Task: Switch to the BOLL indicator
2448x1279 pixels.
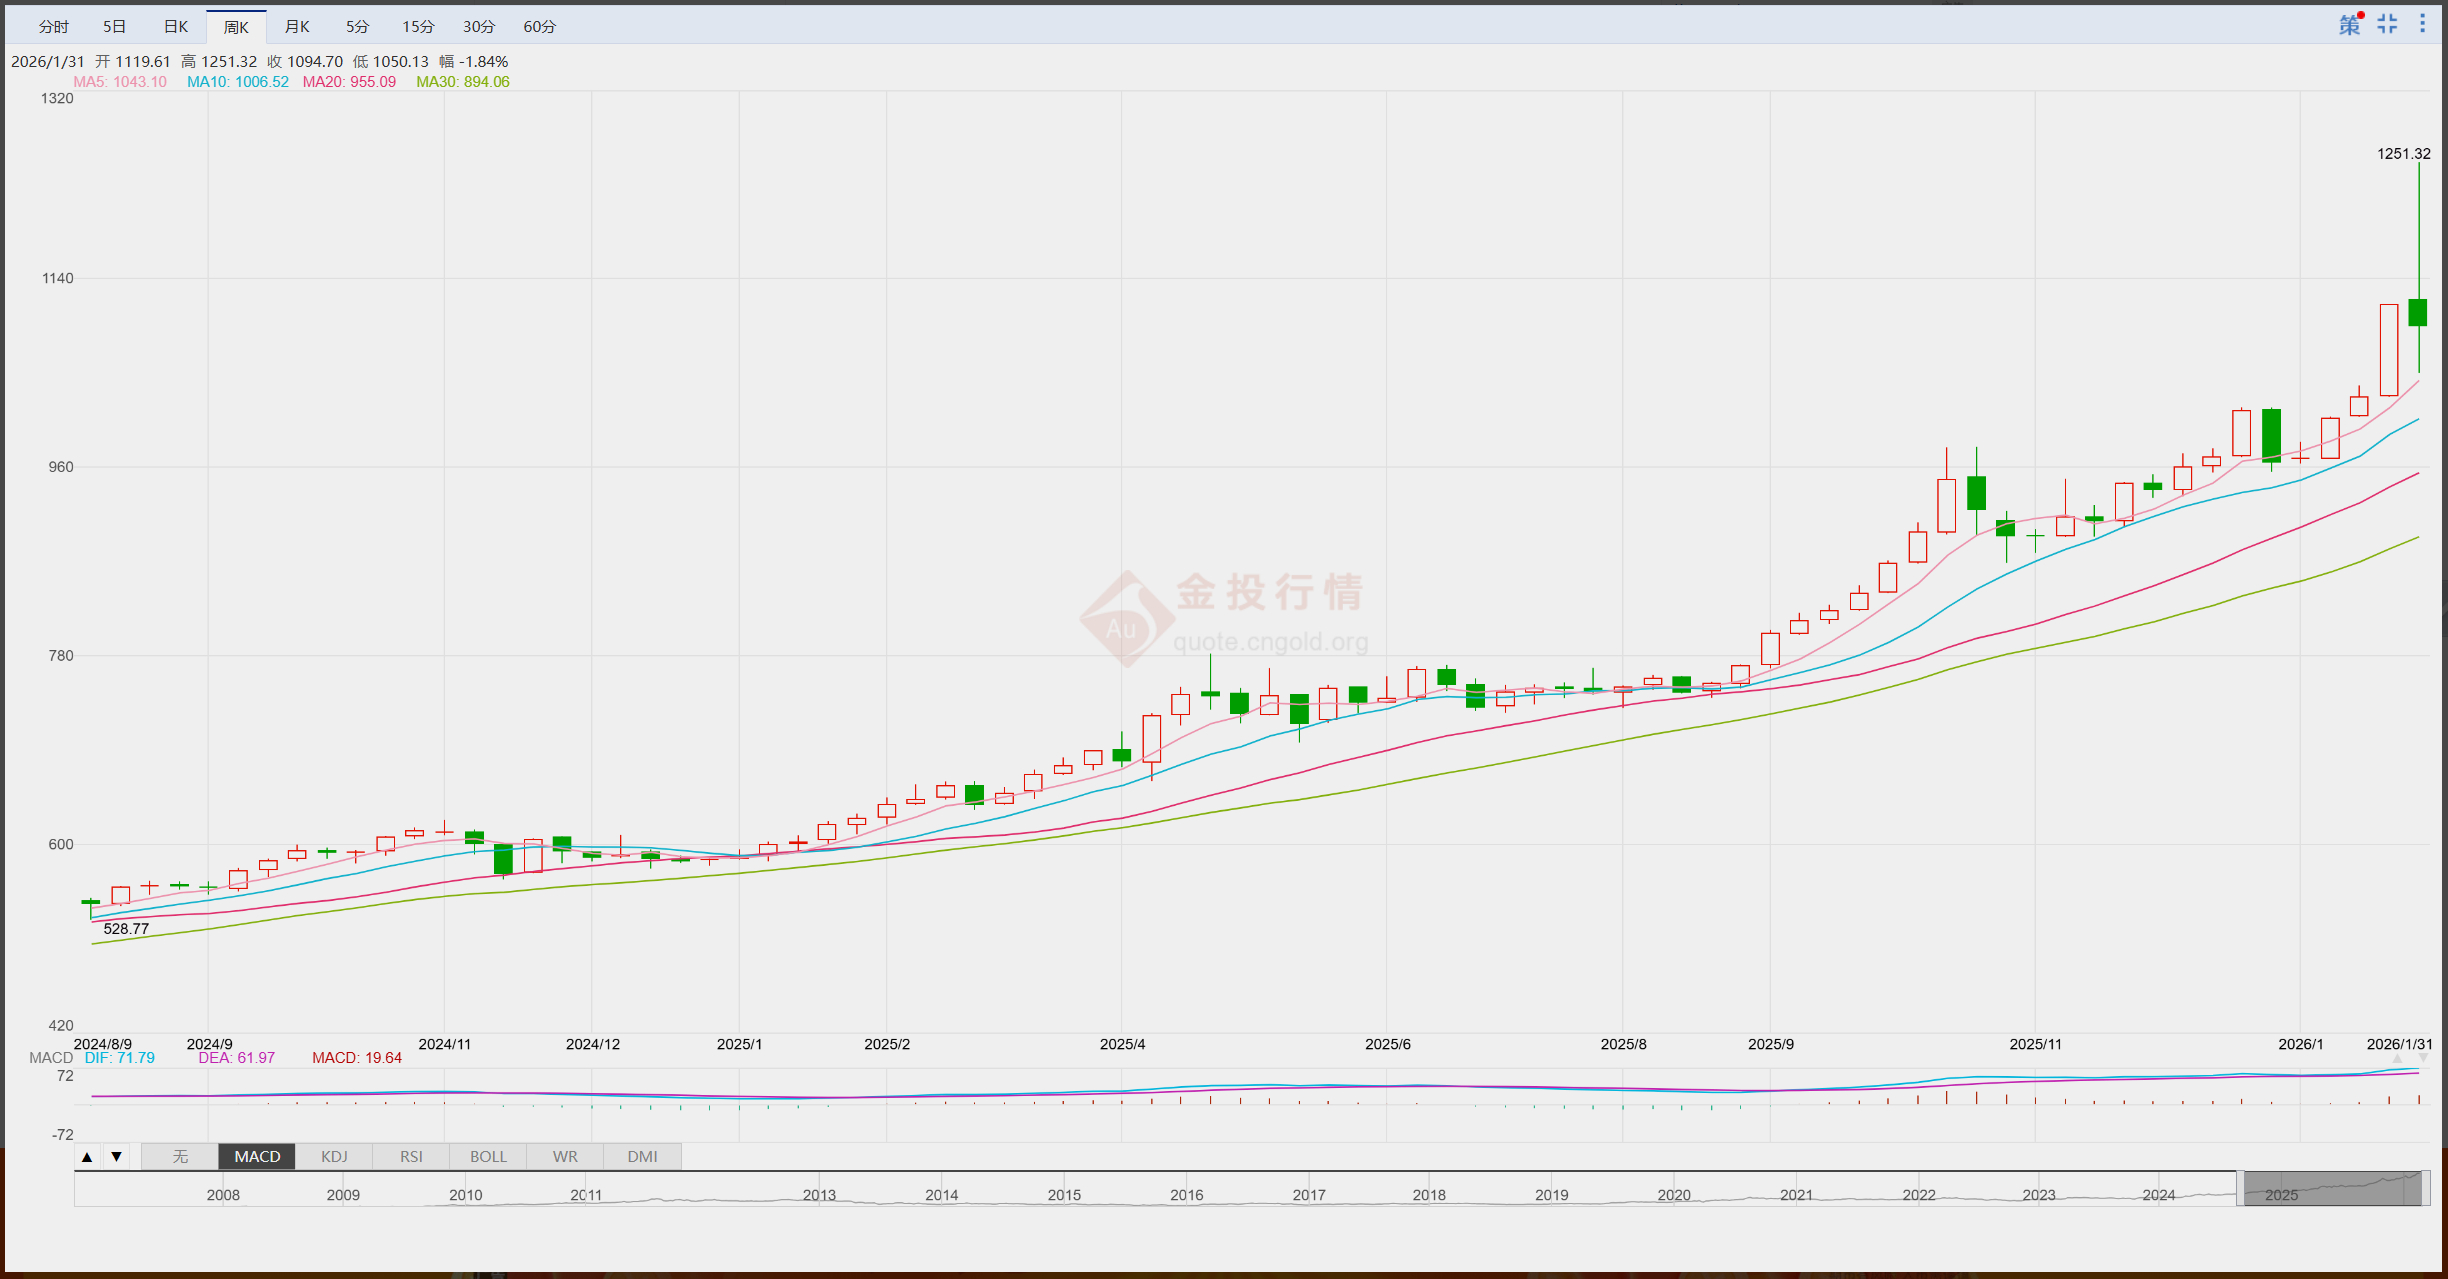Action: coord(488,1157)
